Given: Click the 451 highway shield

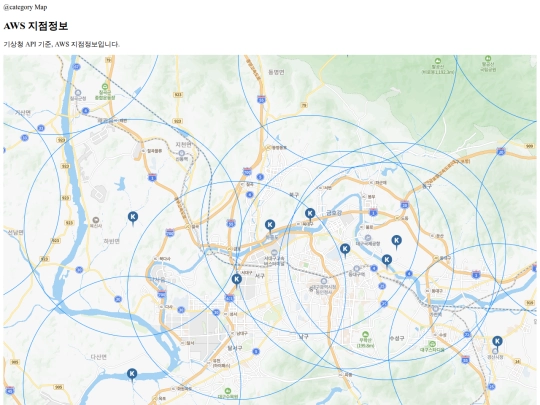Looking at the screenshot, I should point(229,298).
